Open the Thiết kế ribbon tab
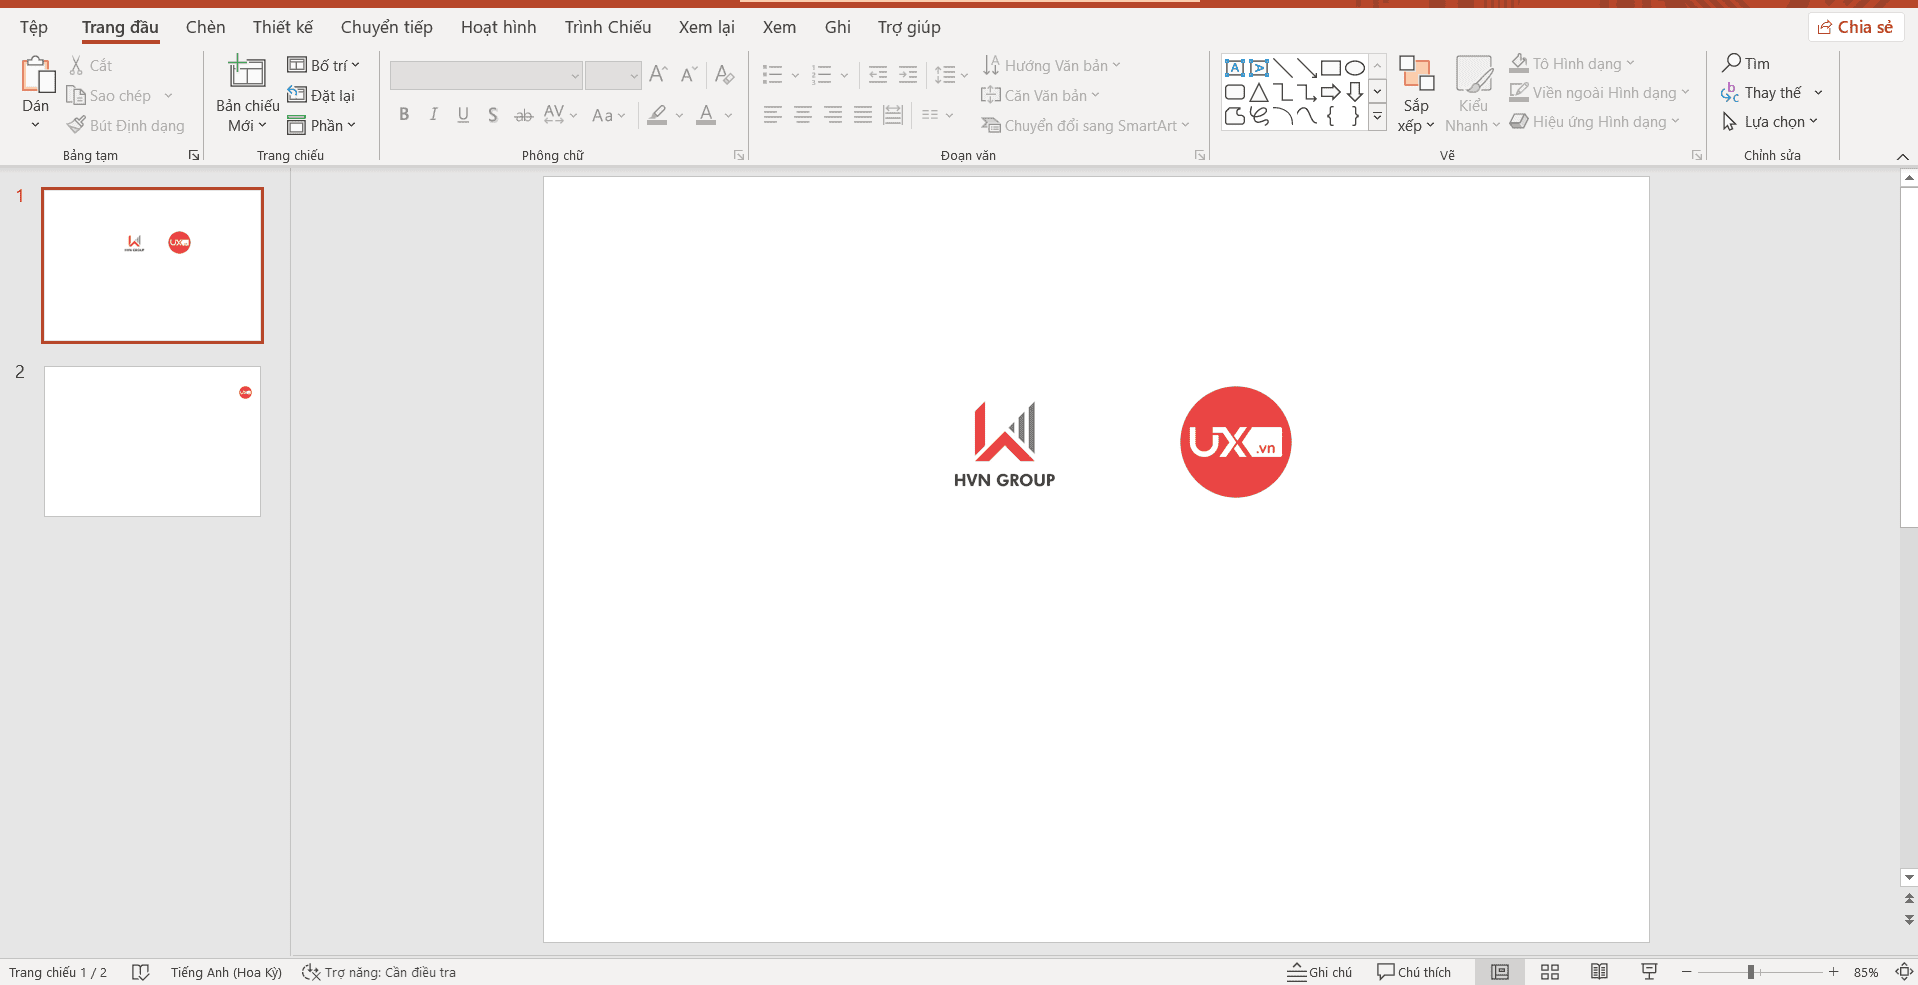 (282, 27)
